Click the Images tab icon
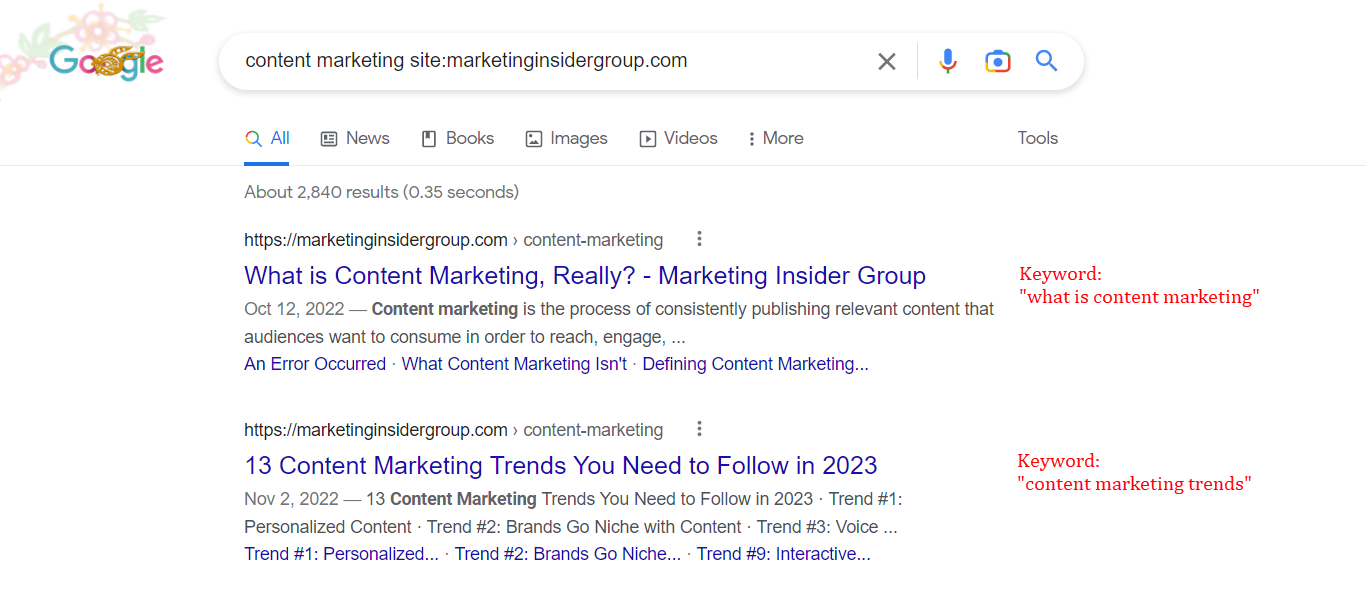The height and width of the screenshot is (594, 1366). (x=532, y=138)
